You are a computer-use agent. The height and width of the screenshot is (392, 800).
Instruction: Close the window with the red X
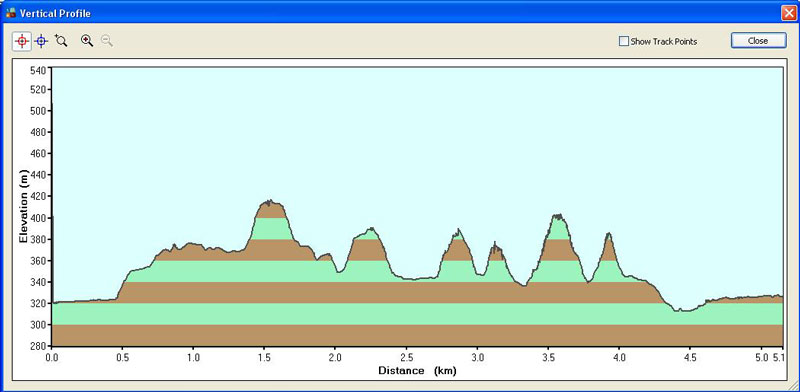click(789, 13)
